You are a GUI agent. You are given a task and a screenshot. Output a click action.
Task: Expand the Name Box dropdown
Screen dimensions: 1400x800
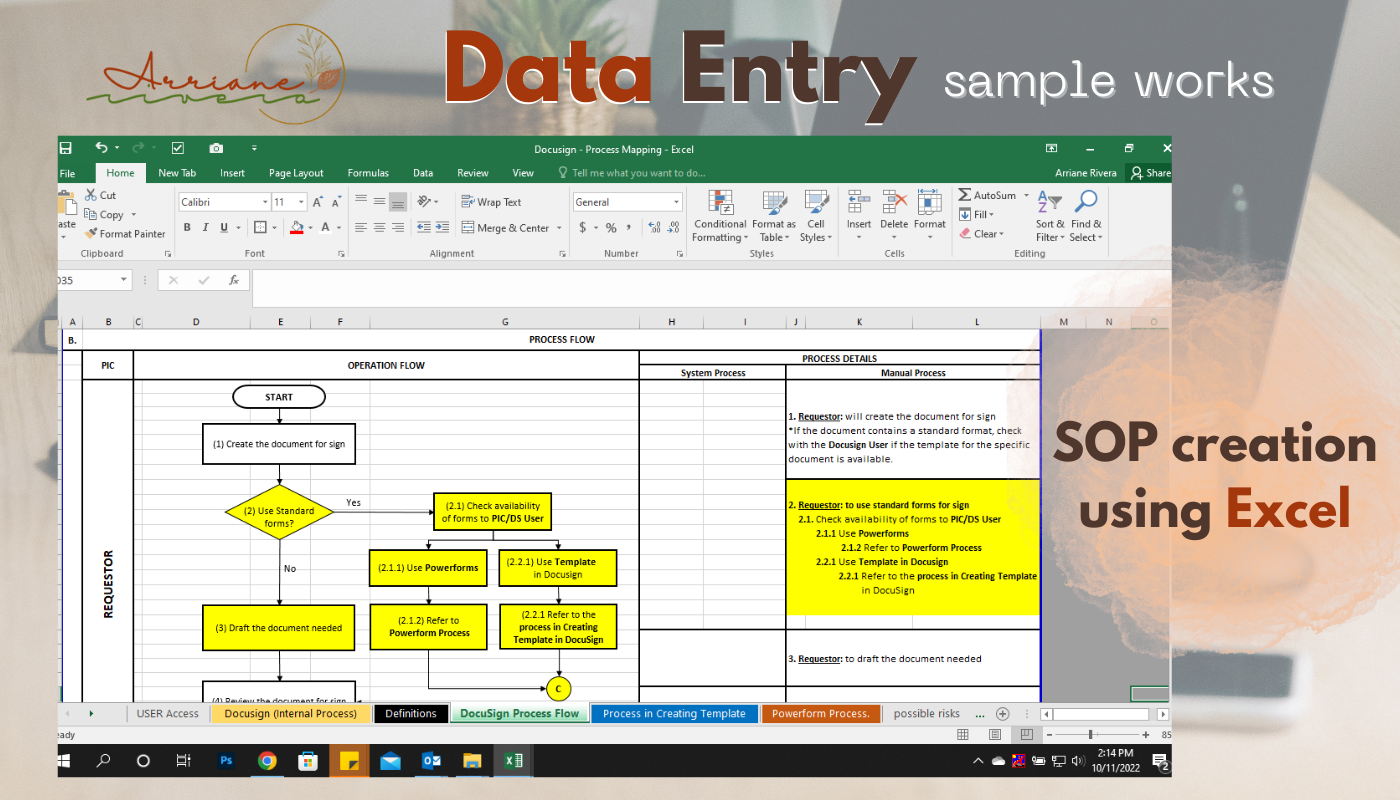pyautogui.click(x=124, y=281)
